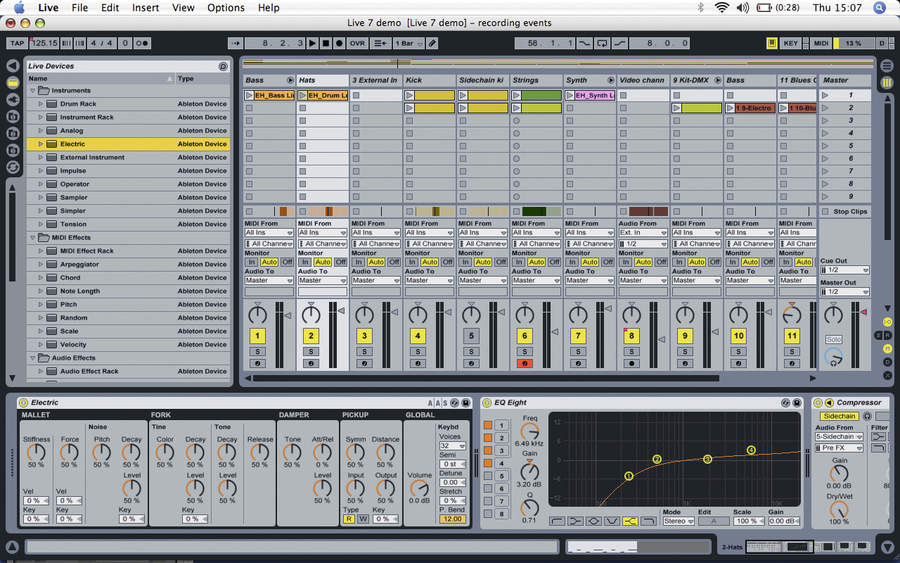The width and height of the screenshot is (900, 563).
Task: Solo track 2 Hats
Action: (x=311, y=351)
